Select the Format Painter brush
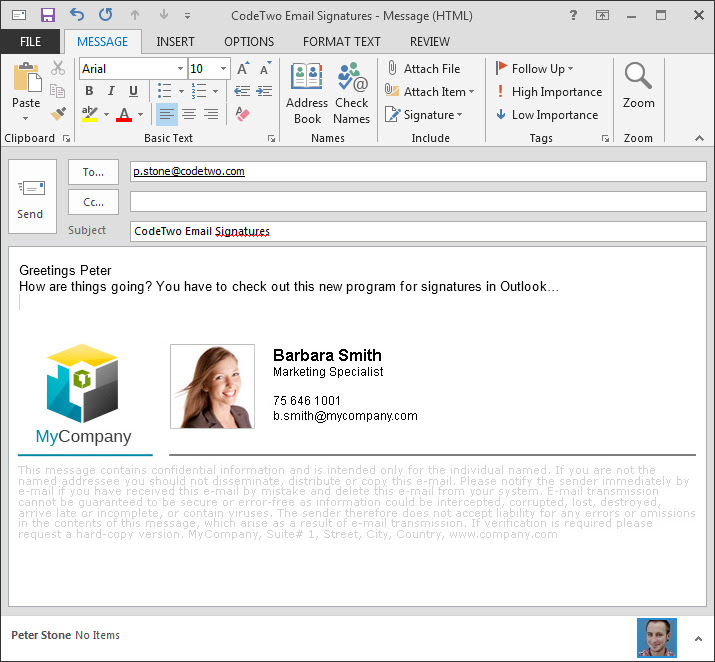Viewport: 715px width, 662px height. (x=58, y=114)
